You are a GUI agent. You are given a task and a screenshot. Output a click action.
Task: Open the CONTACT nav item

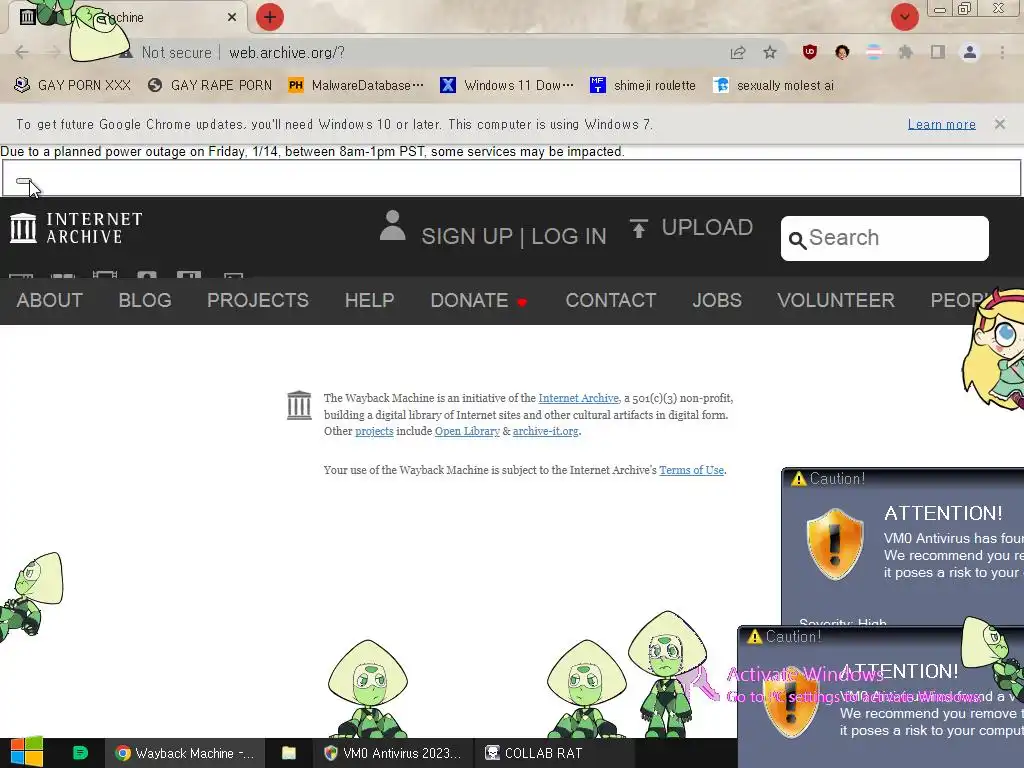pyautogui.click(x=611, y=300)
